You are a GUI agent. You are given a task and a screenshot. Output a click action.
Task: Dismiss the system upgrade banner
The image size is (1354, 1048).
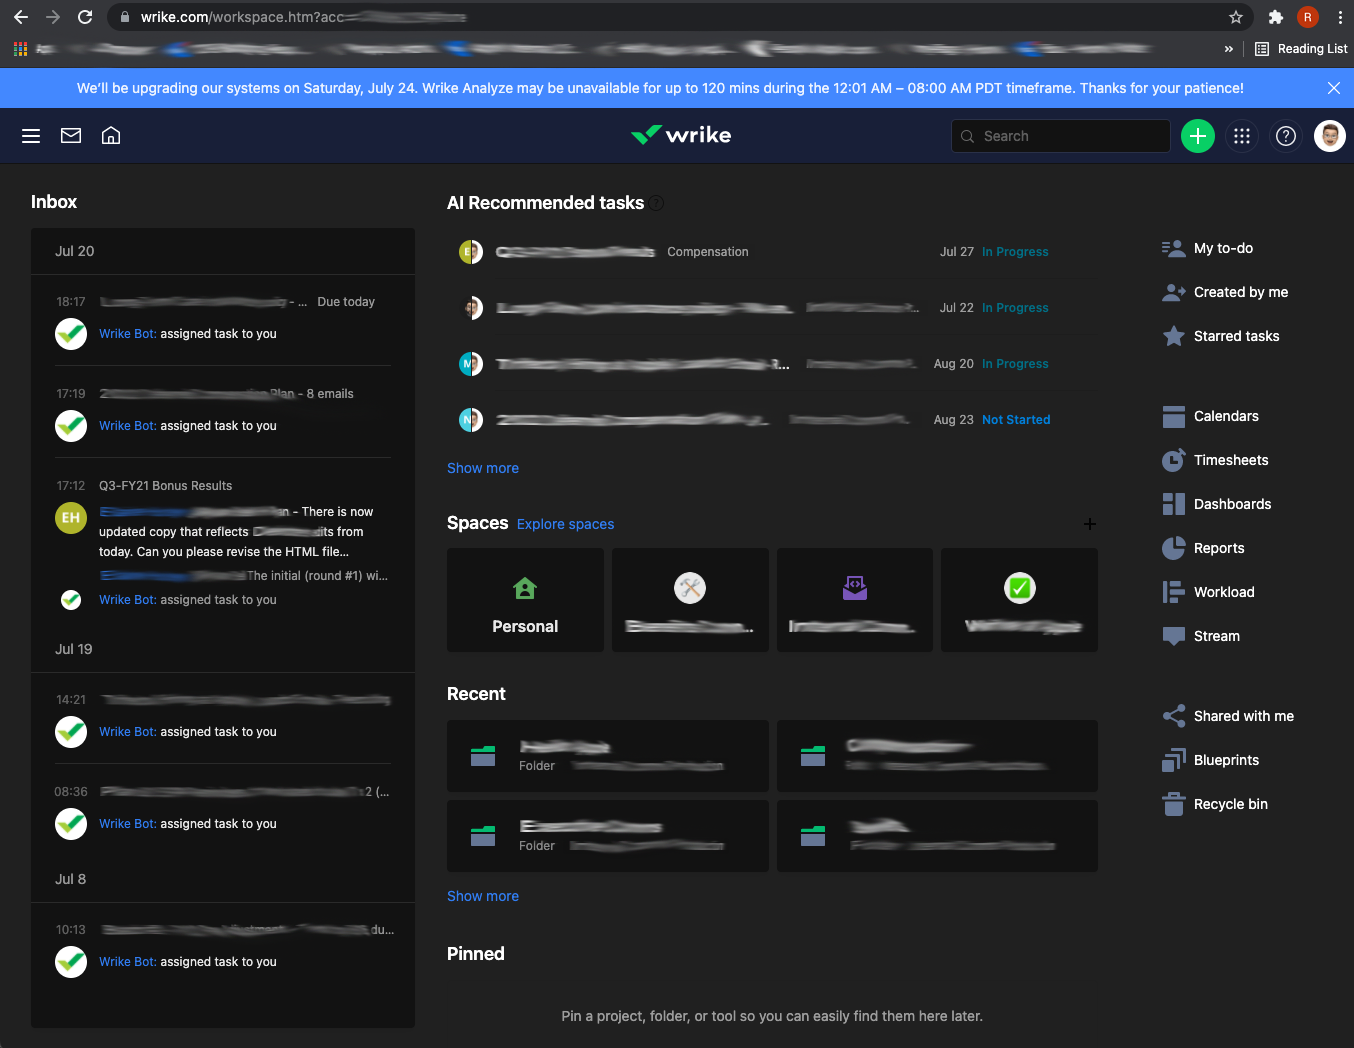1334,88
